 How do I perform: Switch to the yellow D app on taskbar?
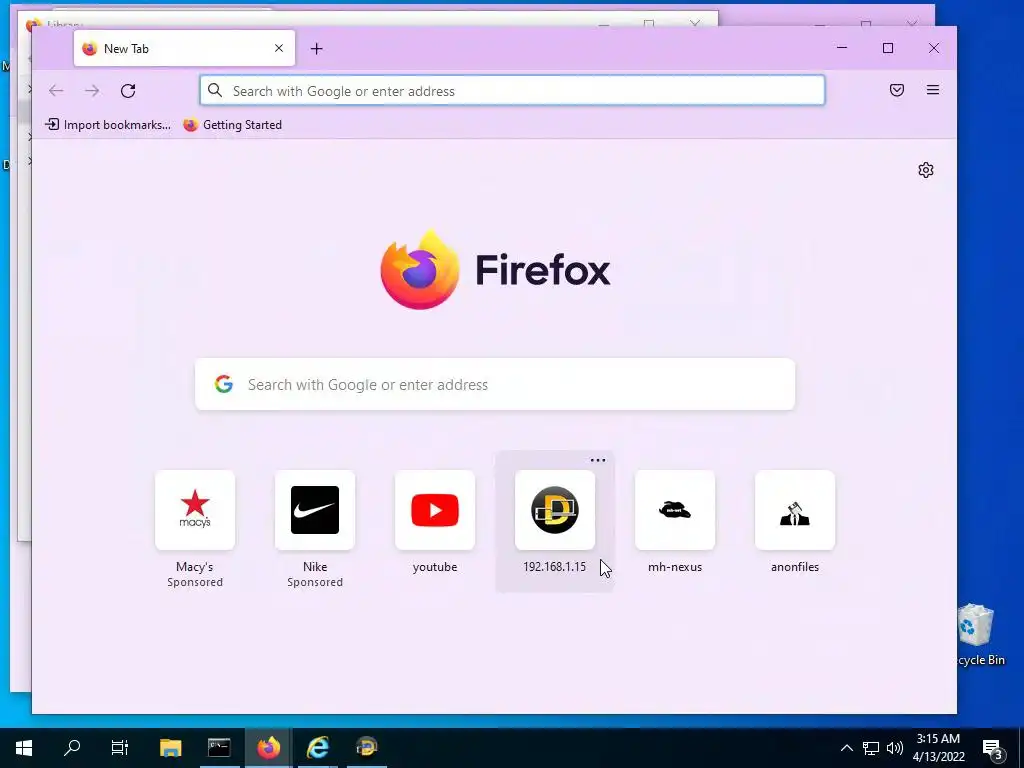coord(367,748)
